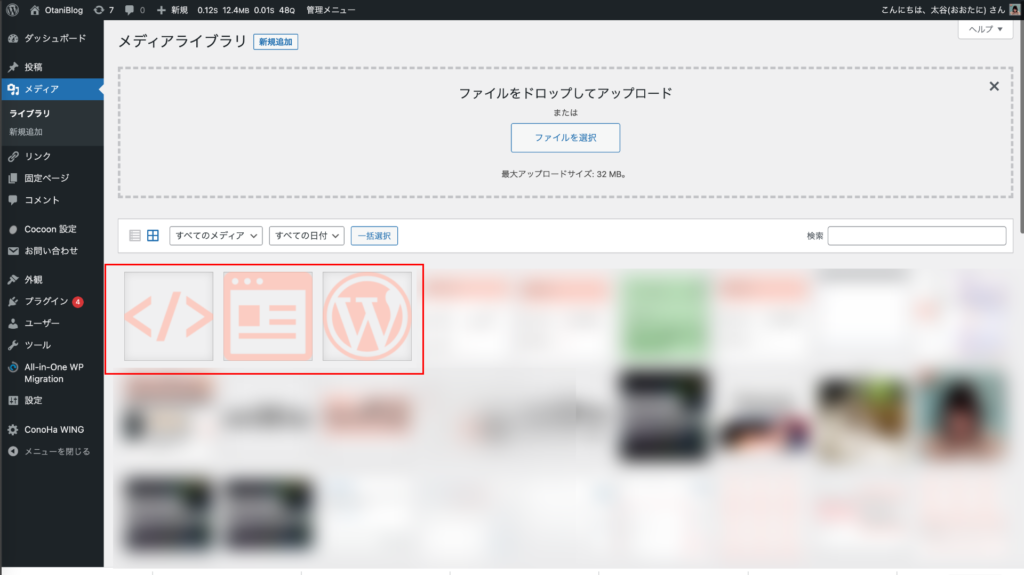The image size is (1024, 575).
Task: Select the web page layout thumbnail
Action: 268,316
